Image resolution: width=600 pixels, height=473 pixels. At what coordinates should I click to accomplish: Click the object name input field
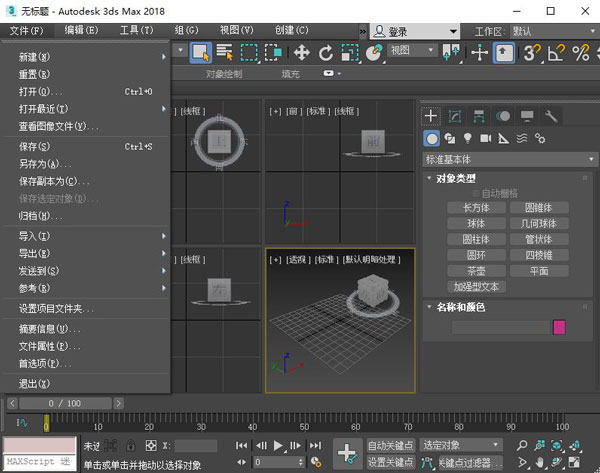501,328
